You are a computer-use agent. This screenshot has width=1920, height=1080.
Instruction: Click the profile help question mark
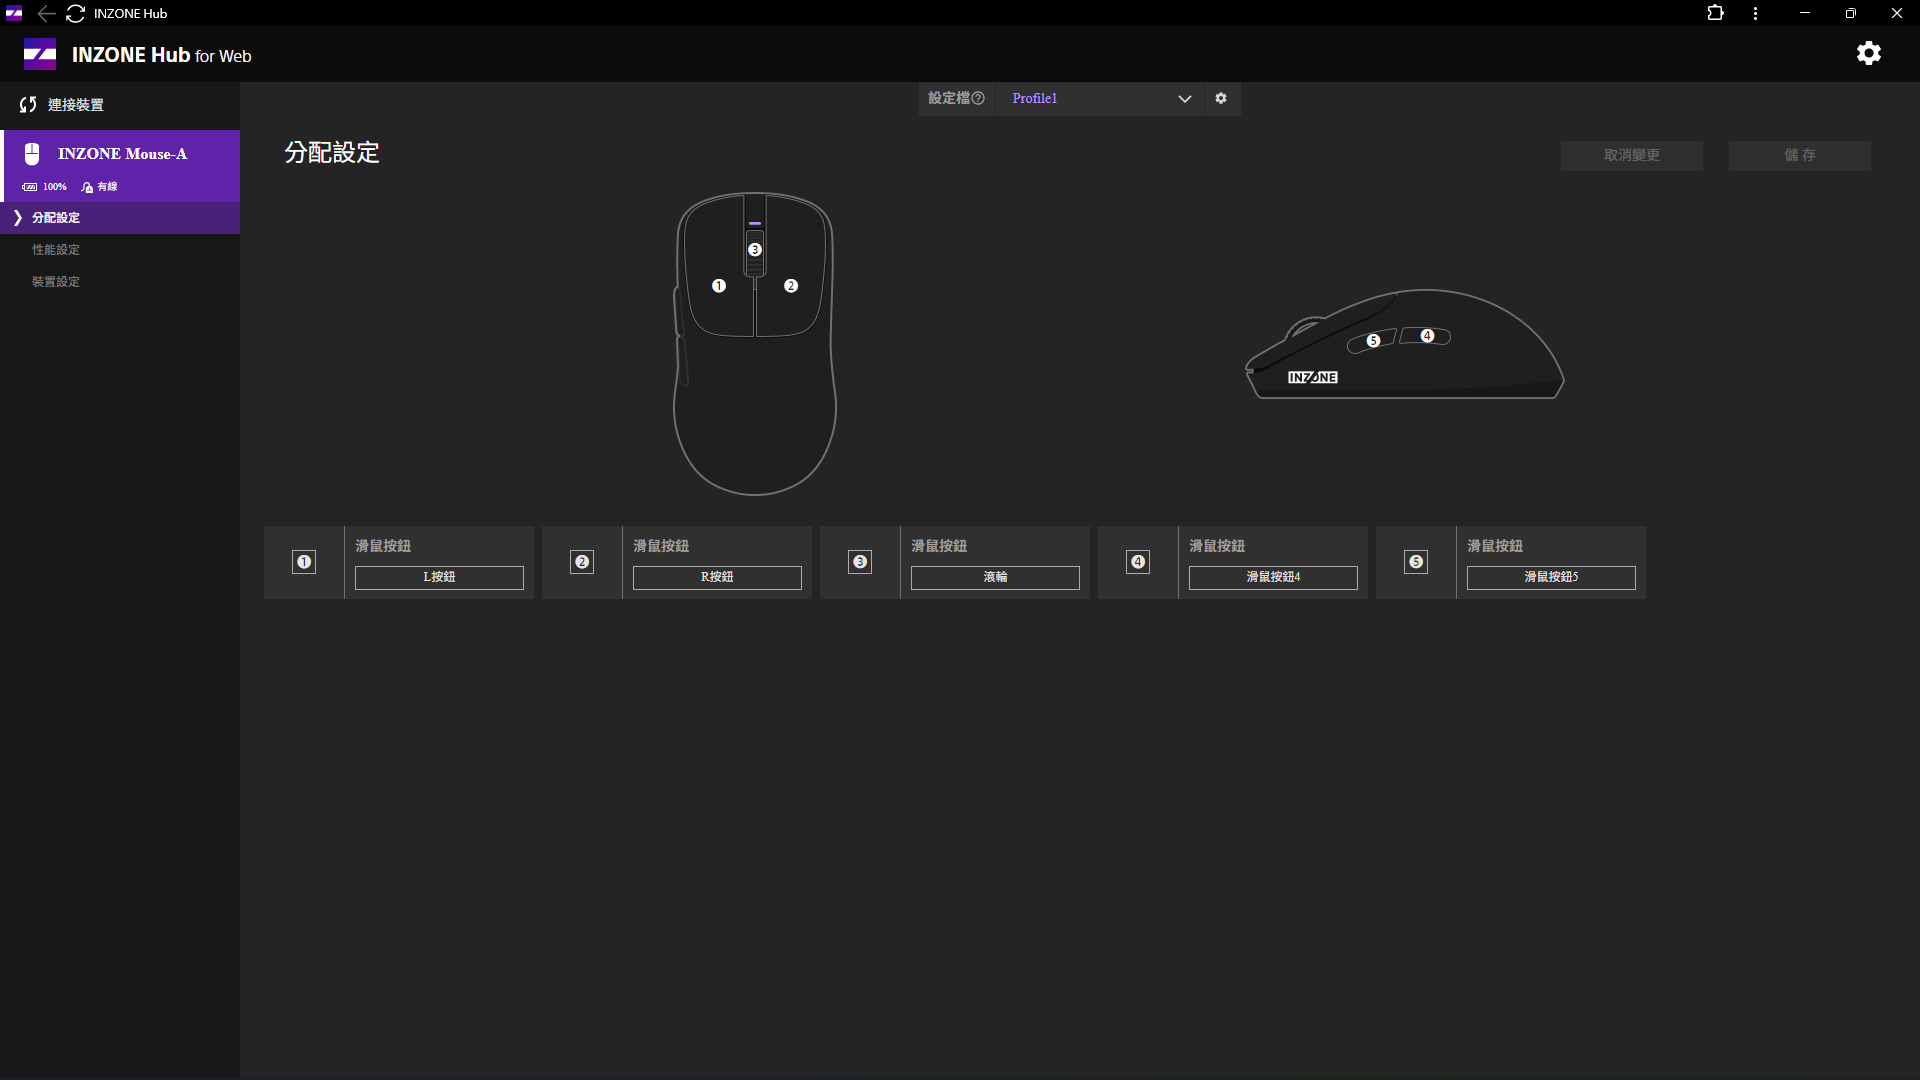point(978,98)
